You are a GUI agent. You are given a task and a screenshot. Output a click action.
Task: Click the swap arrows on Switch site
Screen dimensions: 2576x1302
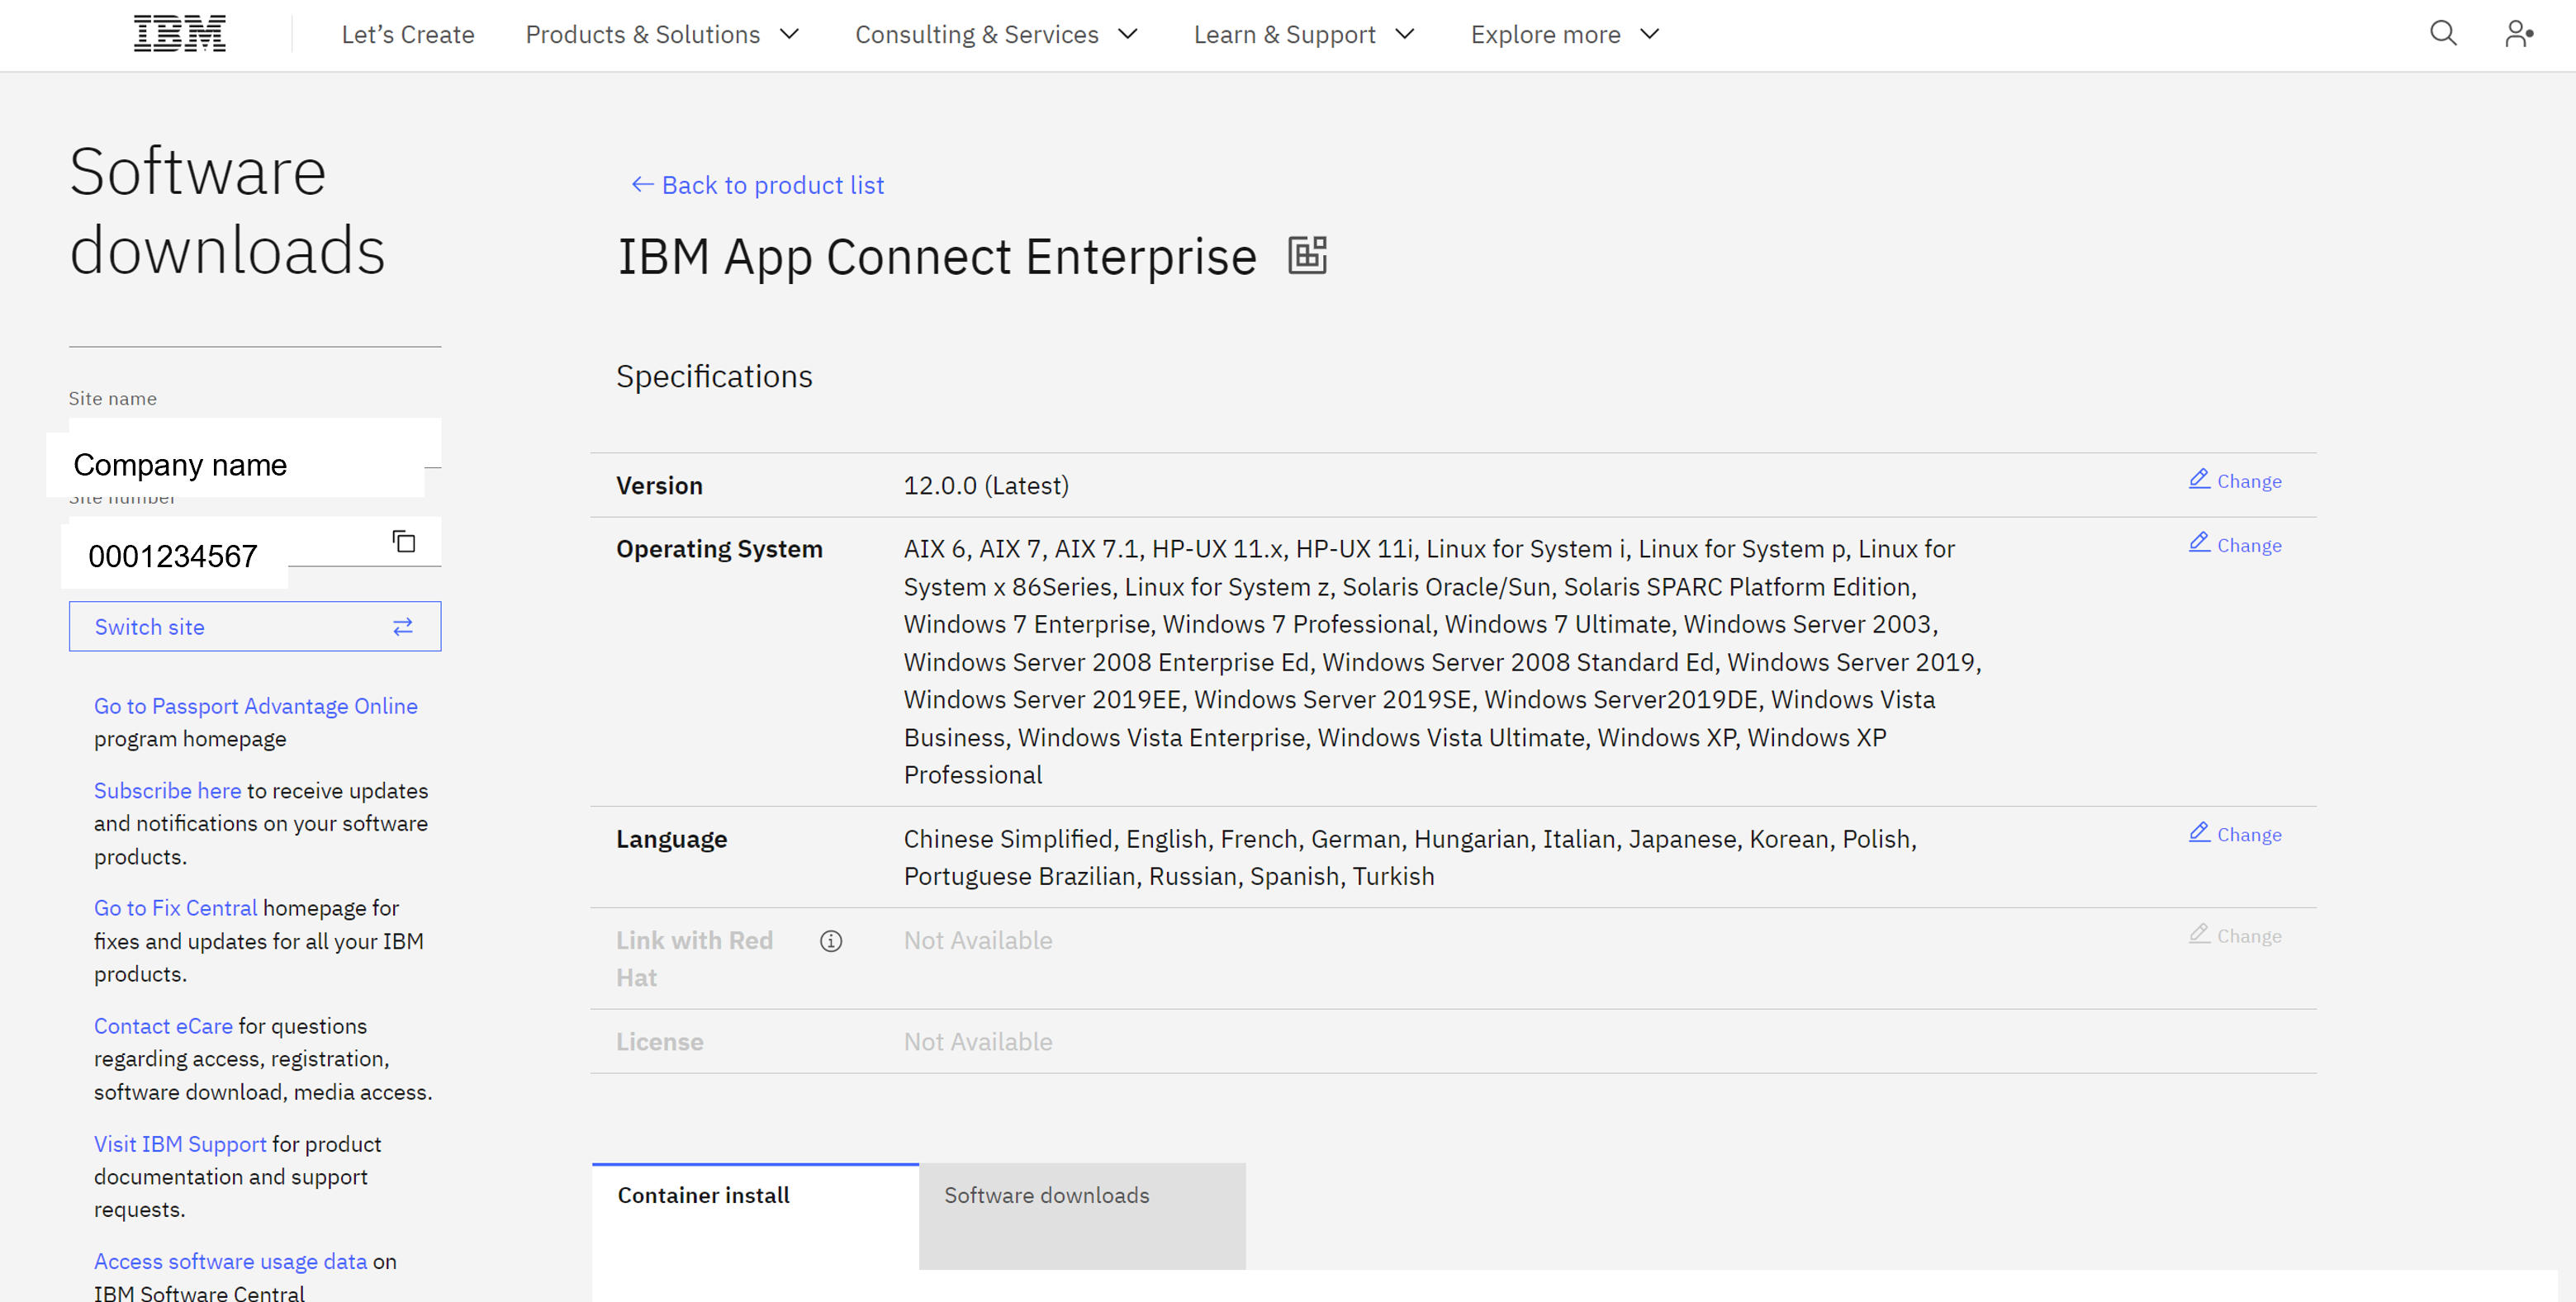click(403, 627)
